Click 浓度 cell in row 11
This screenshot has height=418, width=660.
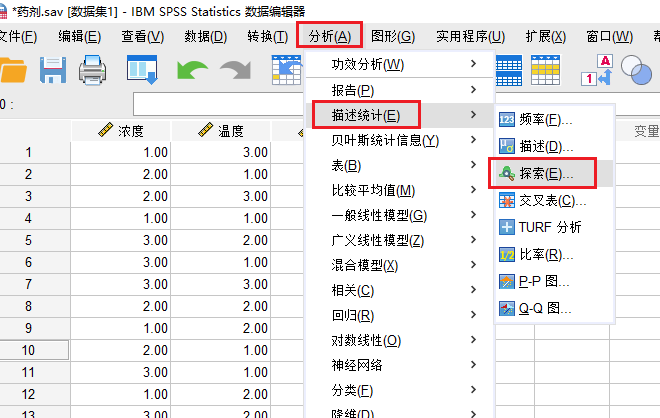[x=121, y=372]
